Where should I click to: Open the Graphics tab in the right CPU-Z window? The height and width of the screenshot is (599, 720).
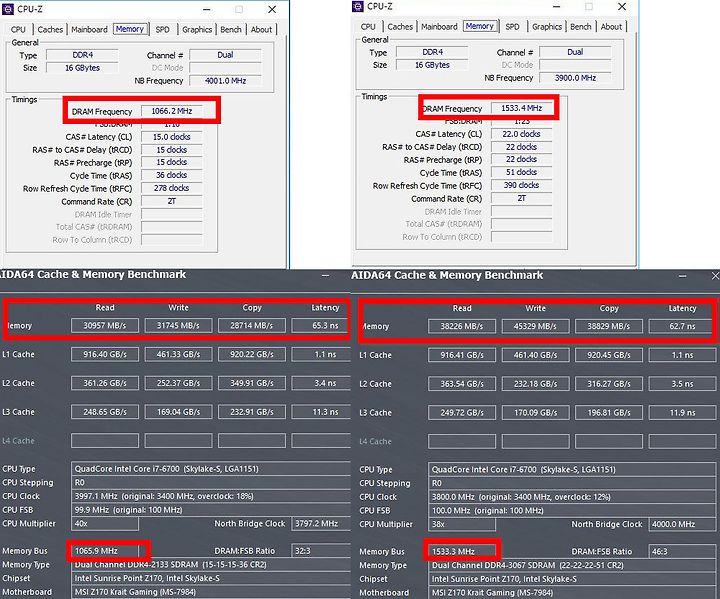[547, 27]
